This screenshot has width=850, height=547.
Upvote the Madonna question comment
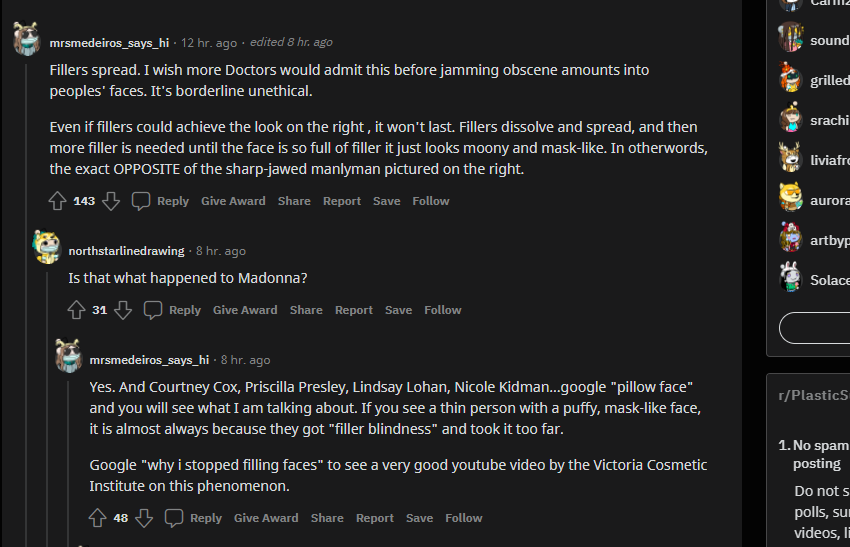(x=76, y=310)
